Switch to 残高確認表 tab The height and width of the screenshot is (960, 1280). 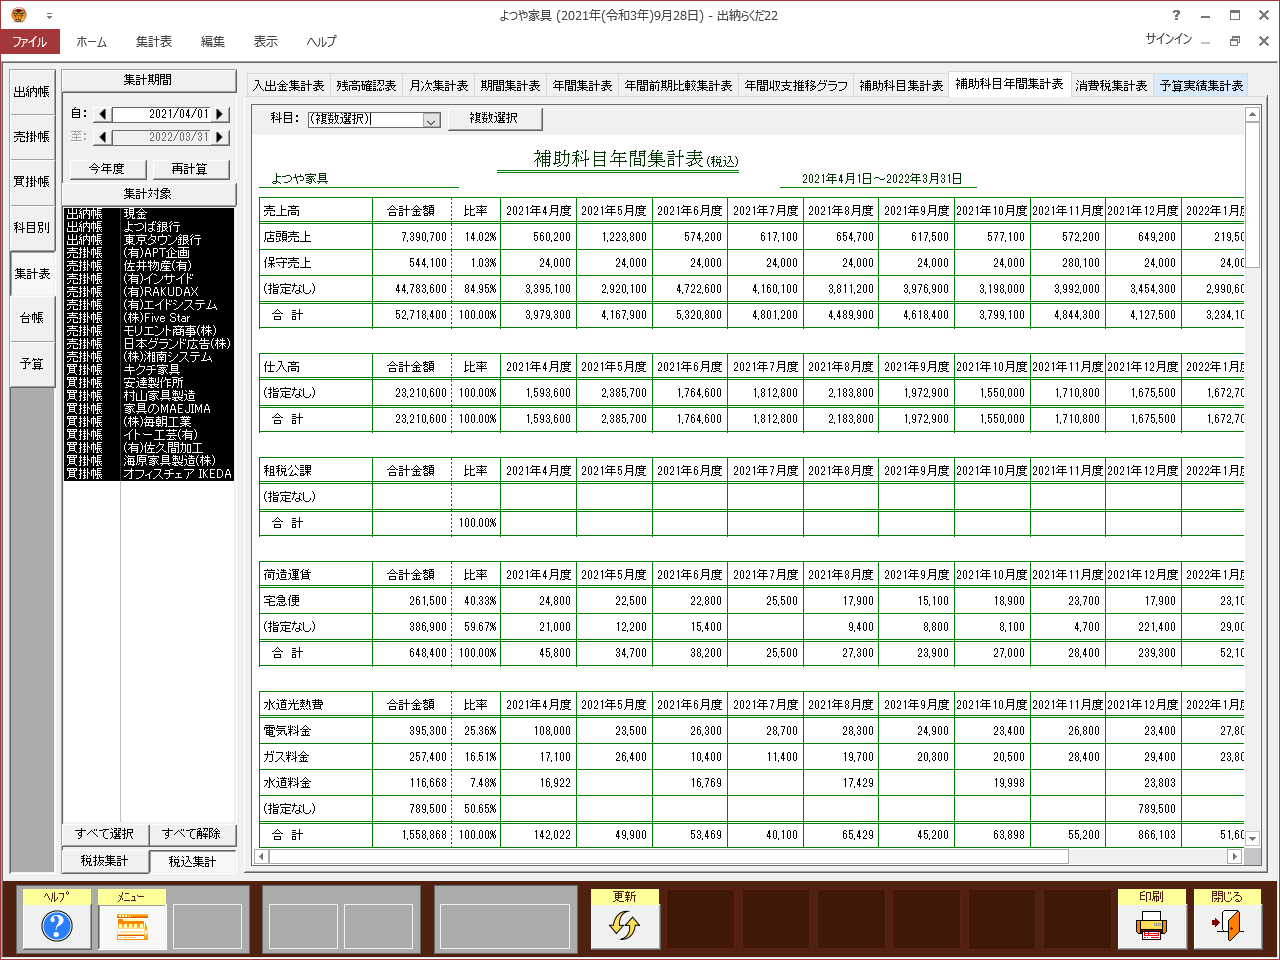pyautogui.click(x=366, y=86)
